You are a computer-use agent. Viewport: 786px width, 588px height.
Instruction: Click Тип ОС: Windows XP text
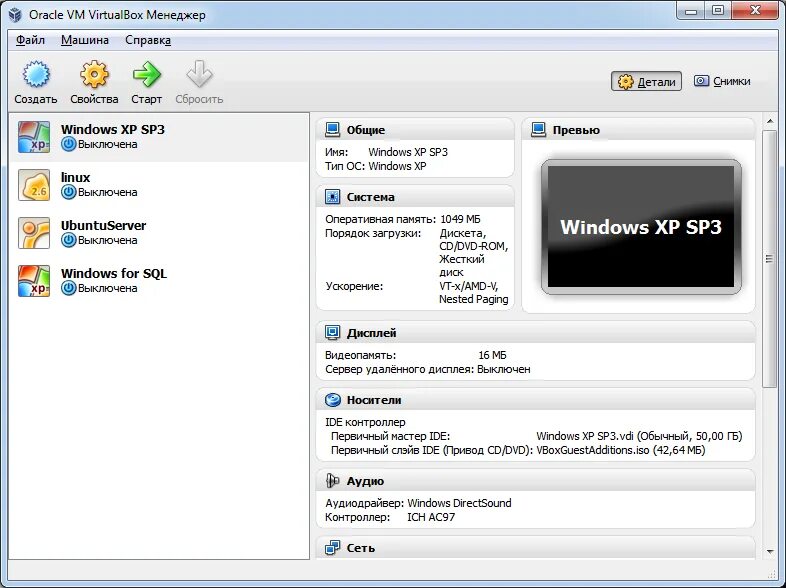(x=375, y=166)
